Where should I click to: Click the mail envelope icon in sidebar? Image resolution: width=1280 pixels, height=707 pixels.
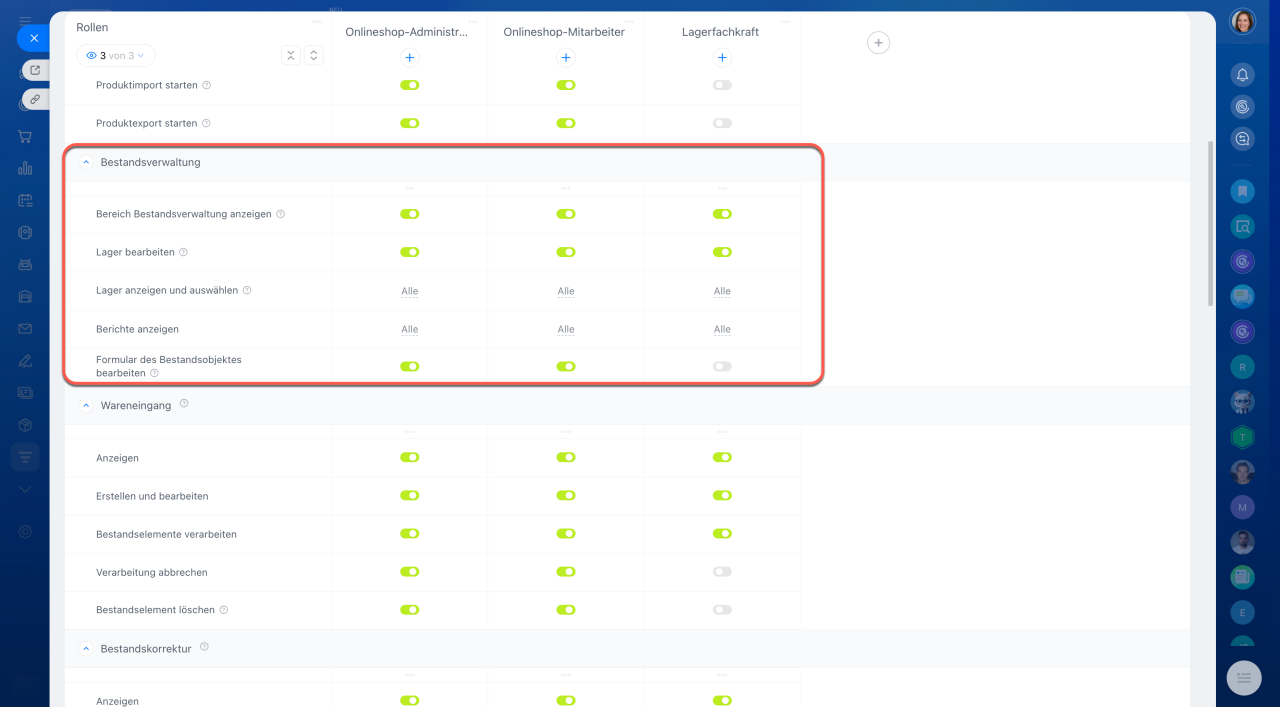pyautogui.click(x=25, y=328)
